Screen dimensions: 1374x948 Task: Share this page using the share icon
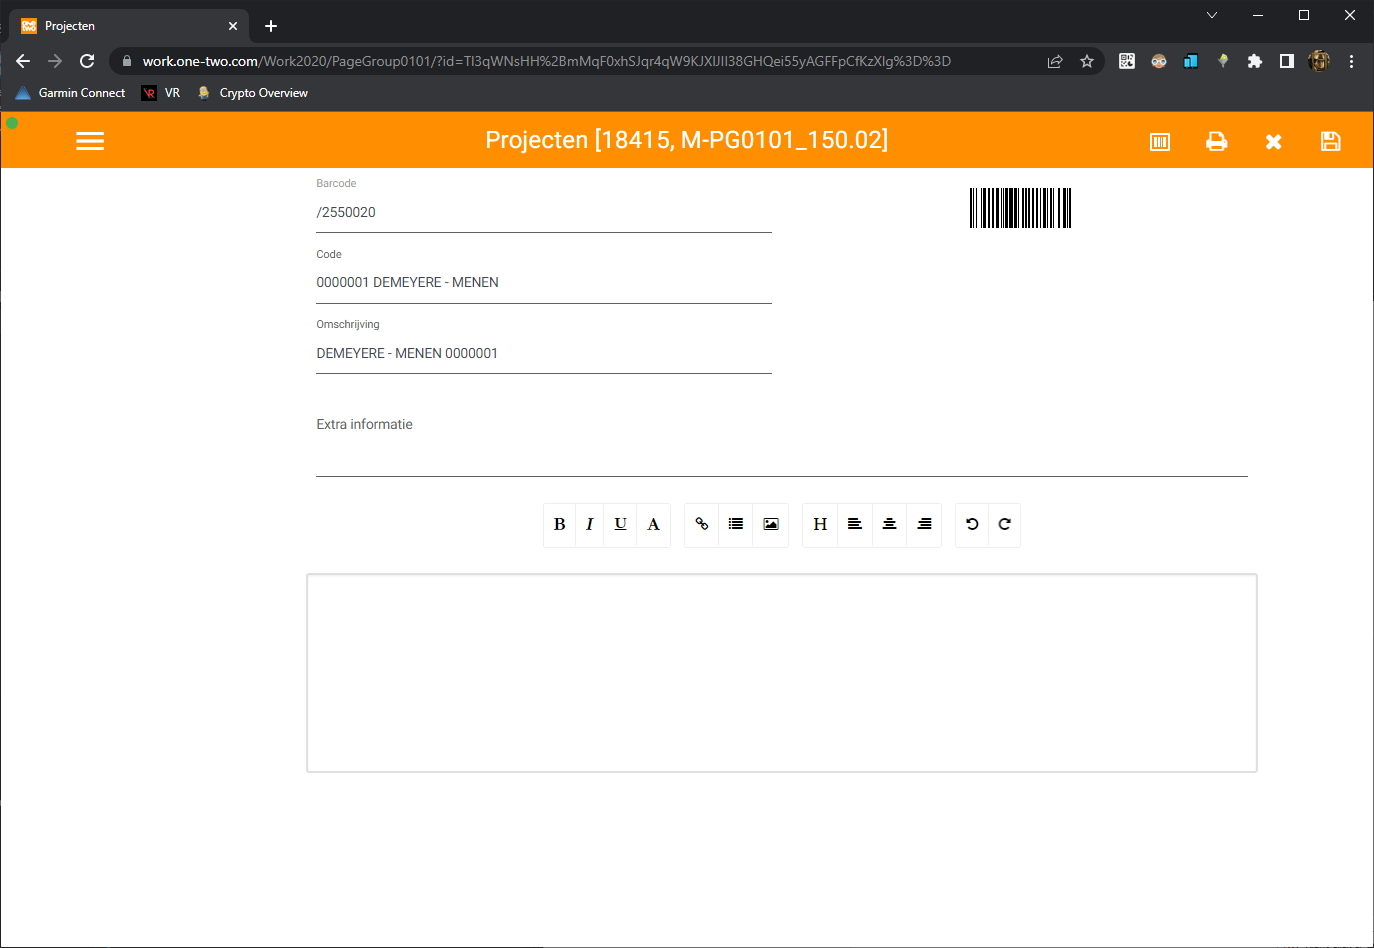click(x=1055, y=61)
